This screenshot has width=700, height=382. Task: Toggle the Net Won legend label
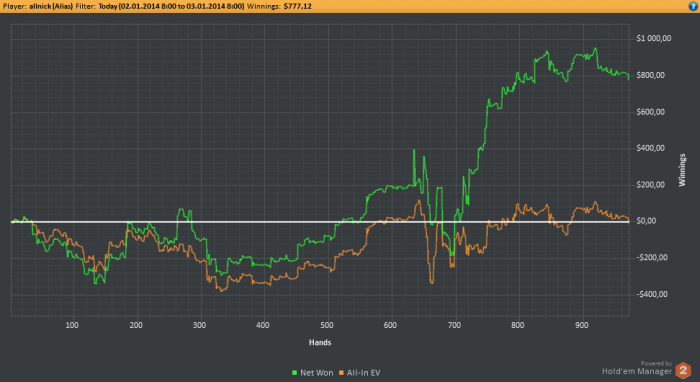coord(317,373)
